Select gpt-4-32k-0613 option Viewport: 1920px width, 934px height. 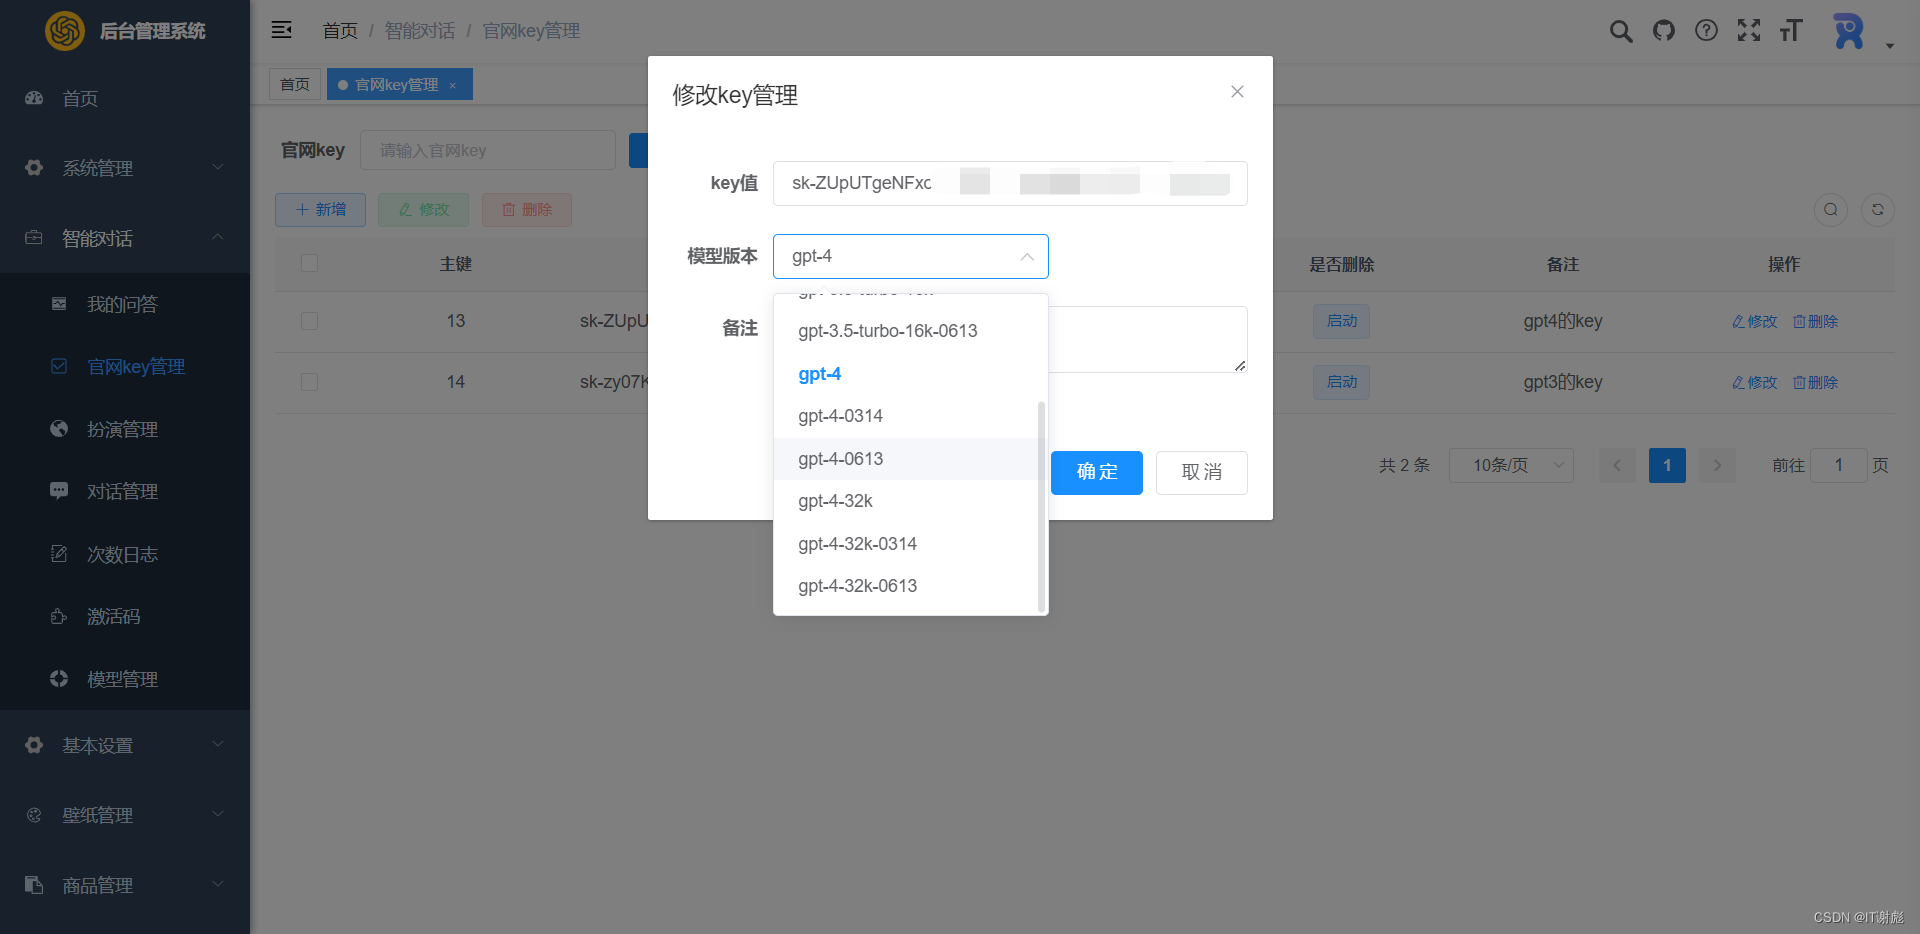pyautogui.click(x=910, y=586)
